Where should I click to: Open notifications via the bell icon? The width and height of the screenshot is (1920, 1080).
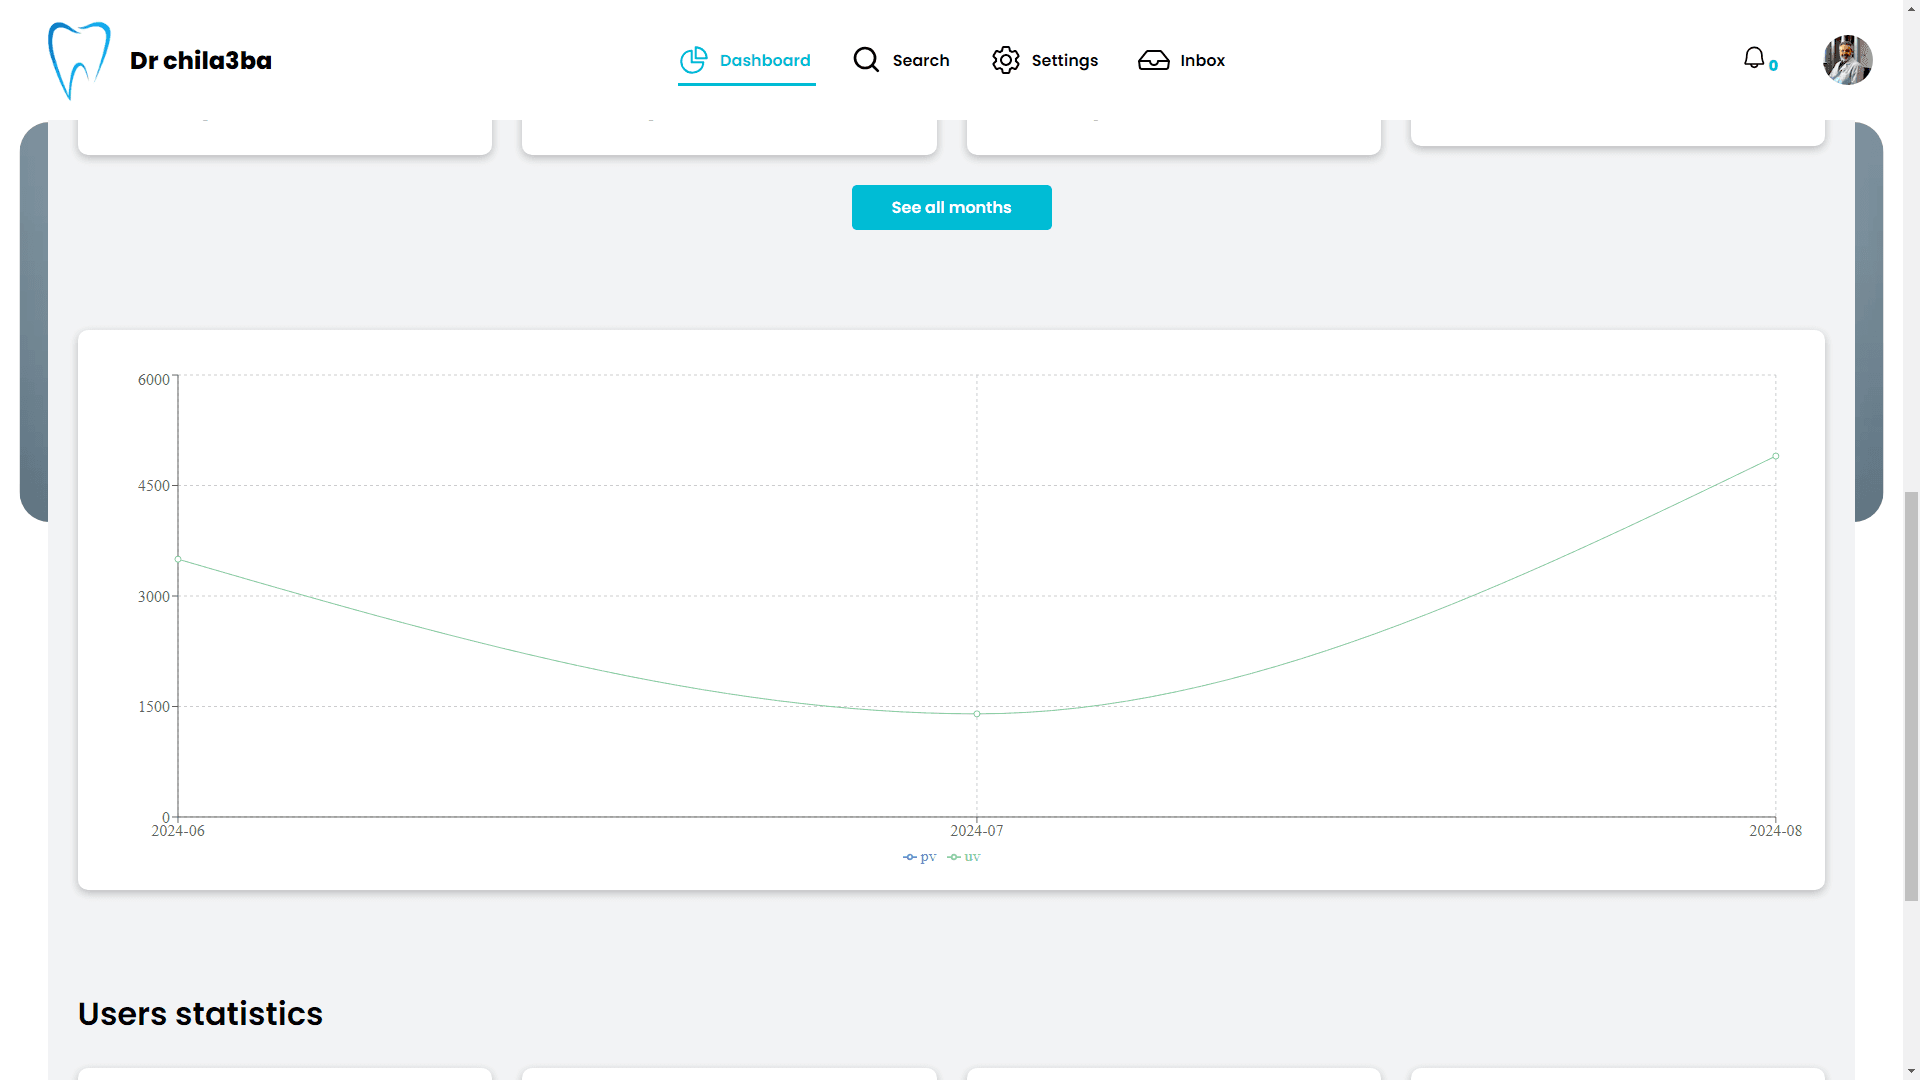tap(1754, 58)
